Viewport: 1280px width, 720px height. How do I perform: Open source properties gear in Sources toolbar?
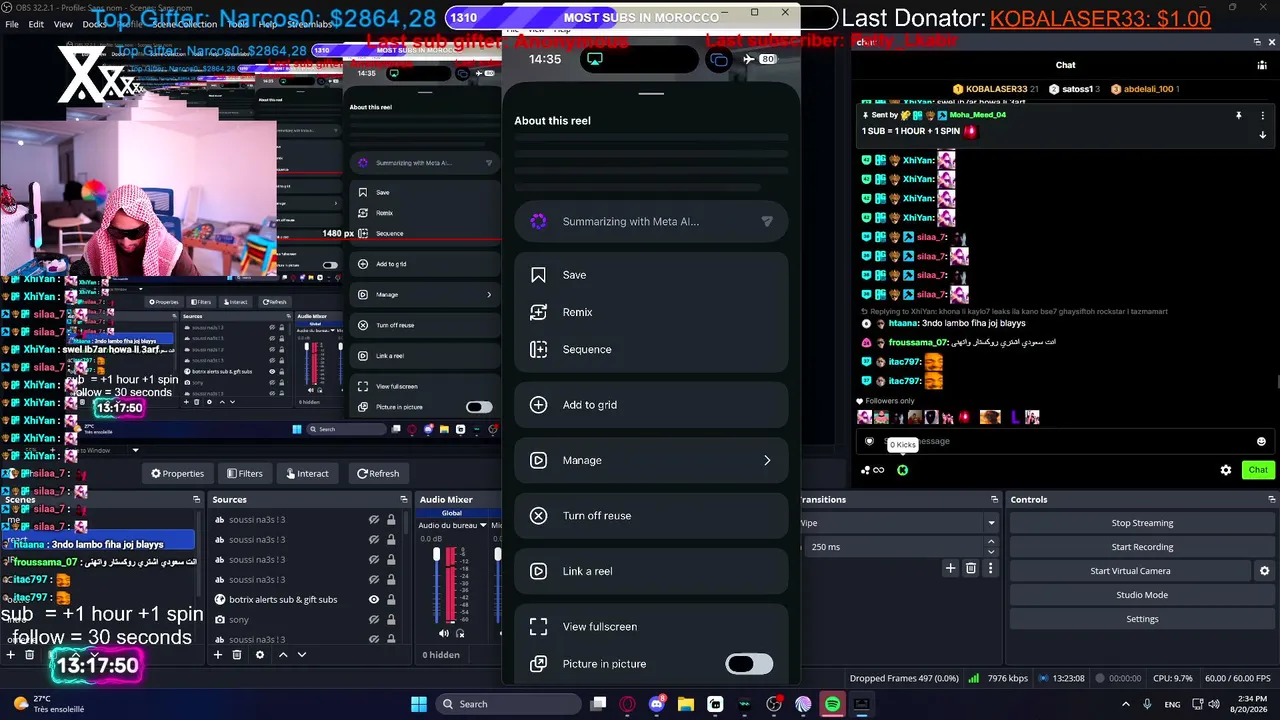(x=260, y=655)
